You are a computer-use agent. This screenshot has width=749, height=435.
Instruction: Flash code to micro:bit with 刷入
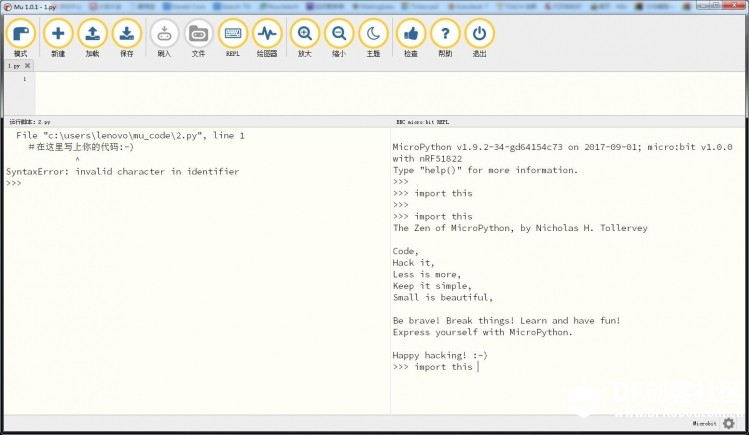point(164,38)
